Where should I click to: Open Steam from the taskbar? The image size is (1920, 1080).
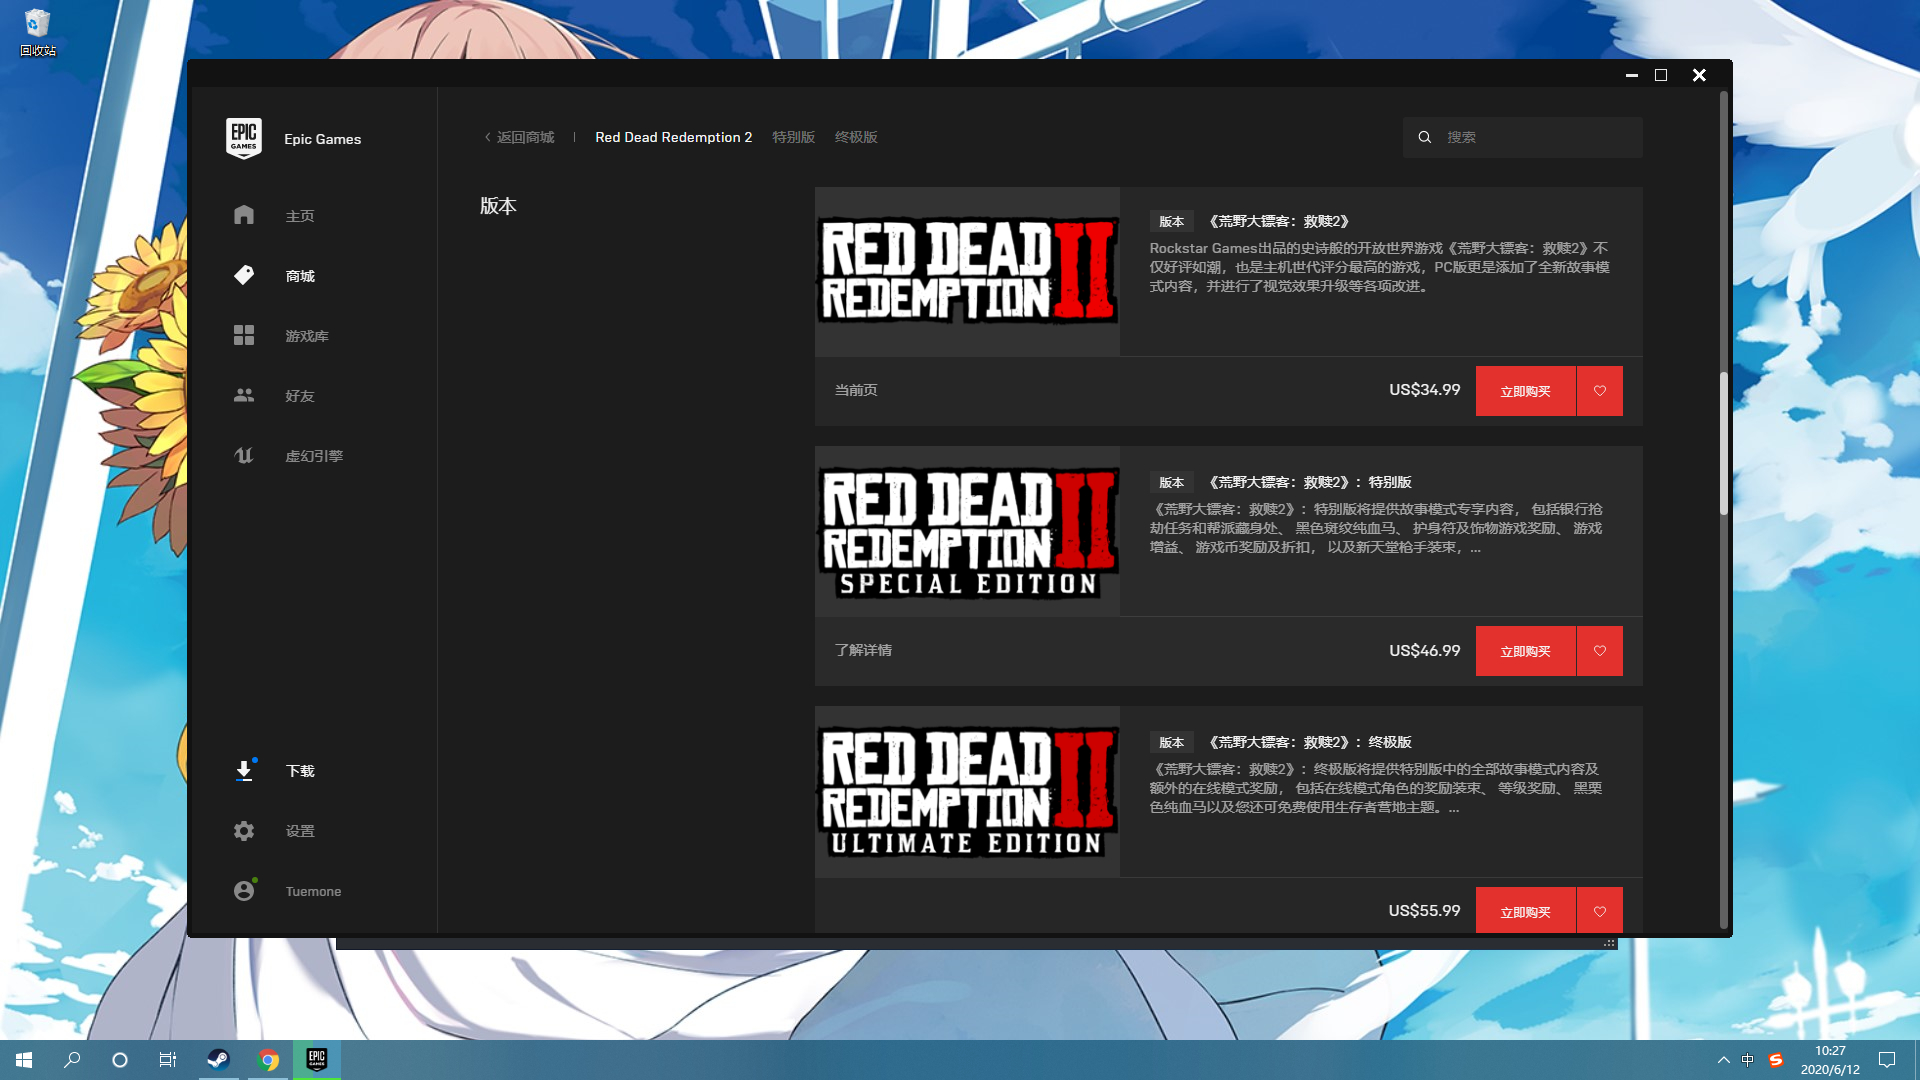218,1060
